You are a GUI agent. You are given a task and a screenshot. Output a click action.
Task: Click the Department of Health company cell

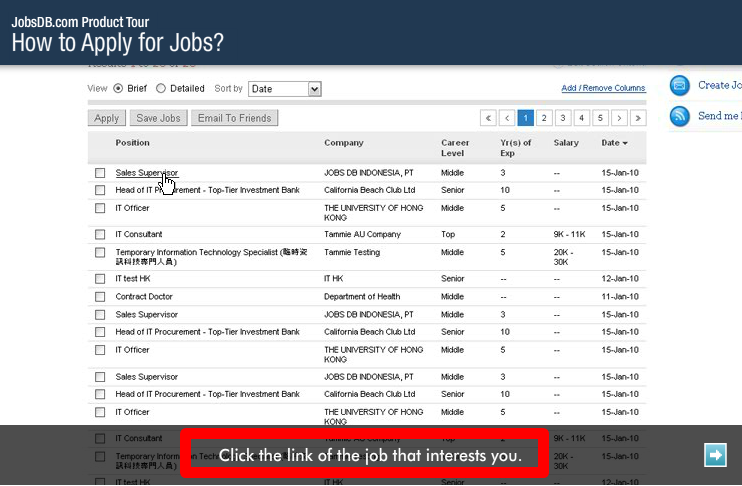point(362,297)
